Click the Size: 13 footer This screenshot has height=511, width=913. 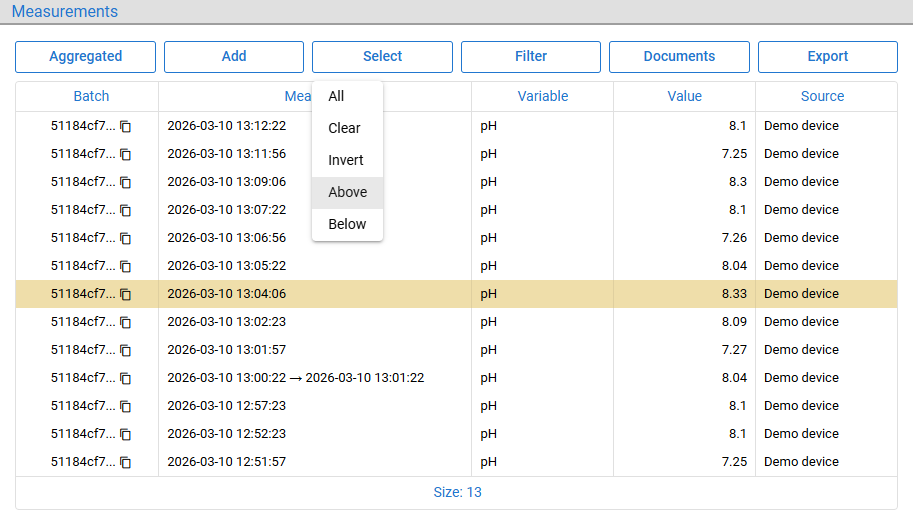(x=457, y=492)
